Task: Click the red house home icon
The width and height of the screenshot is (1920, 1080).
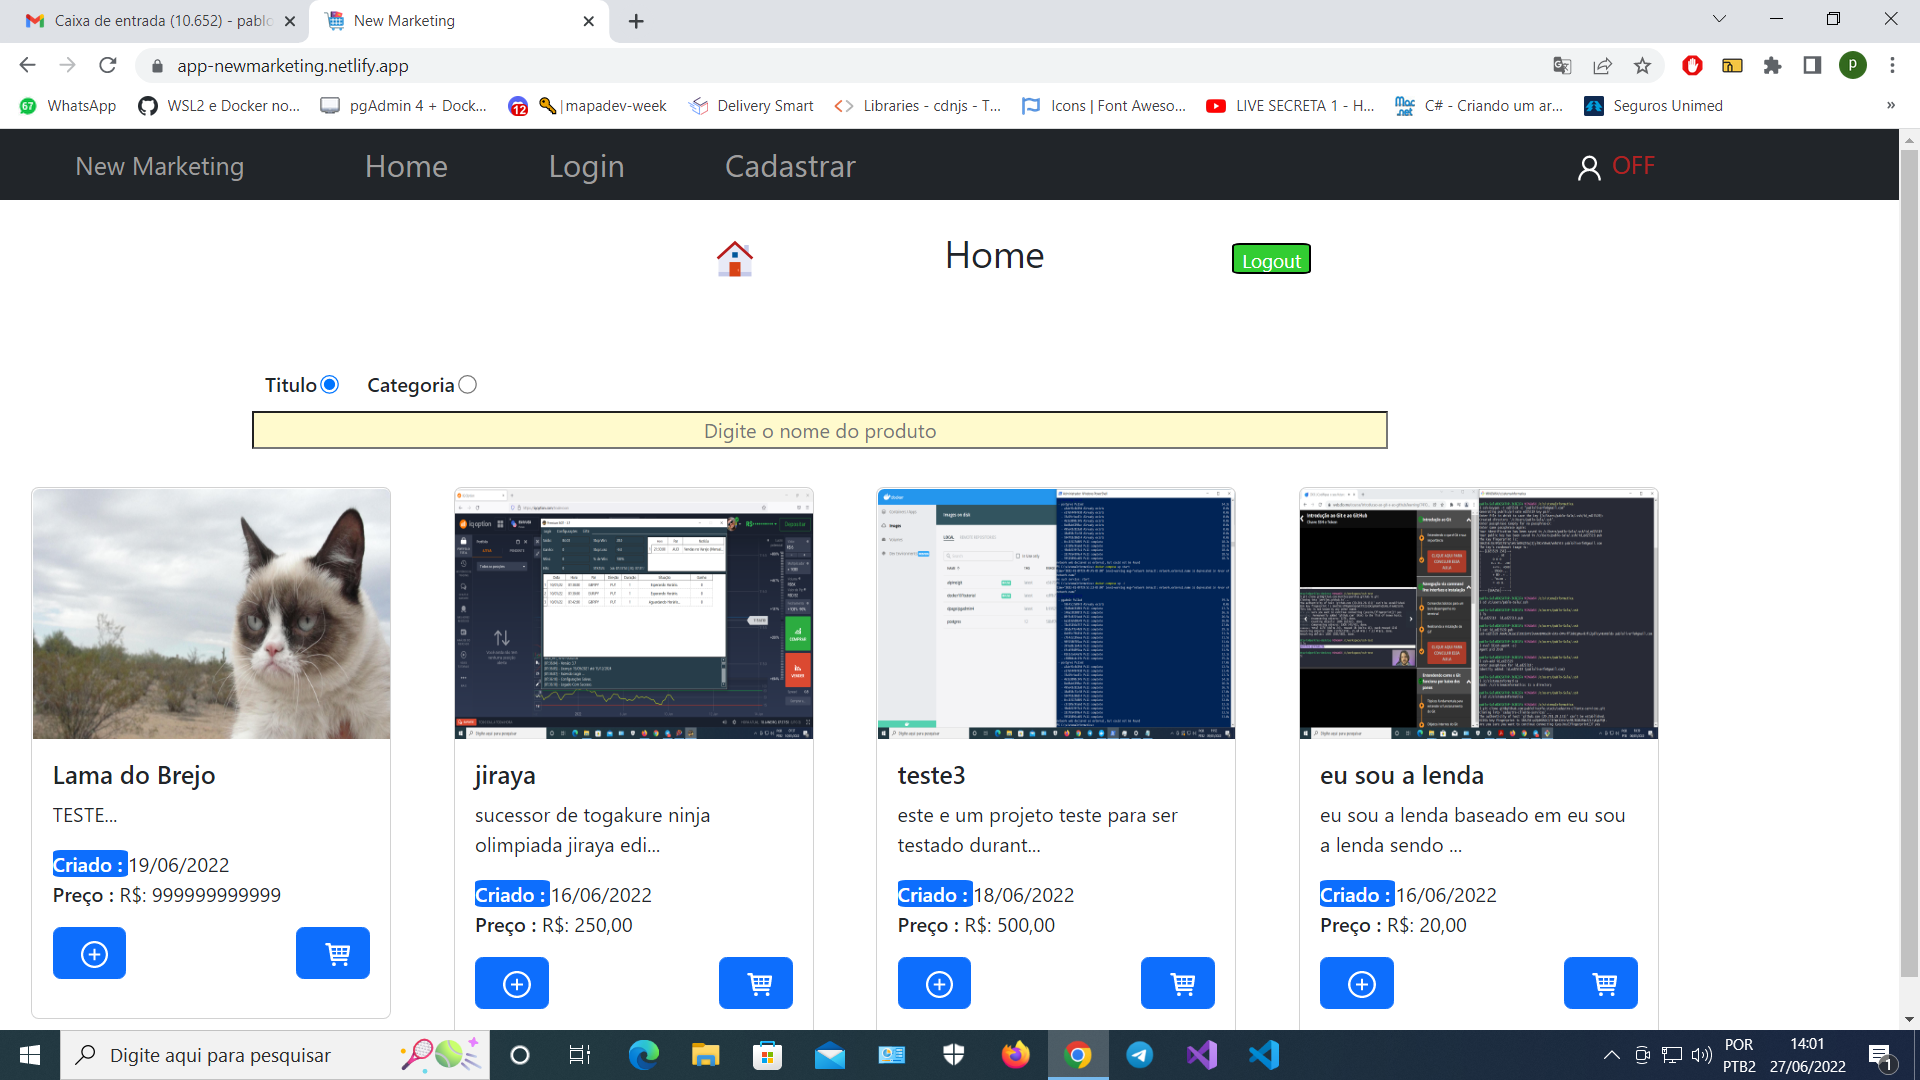Action: click(x=734, y=259)
